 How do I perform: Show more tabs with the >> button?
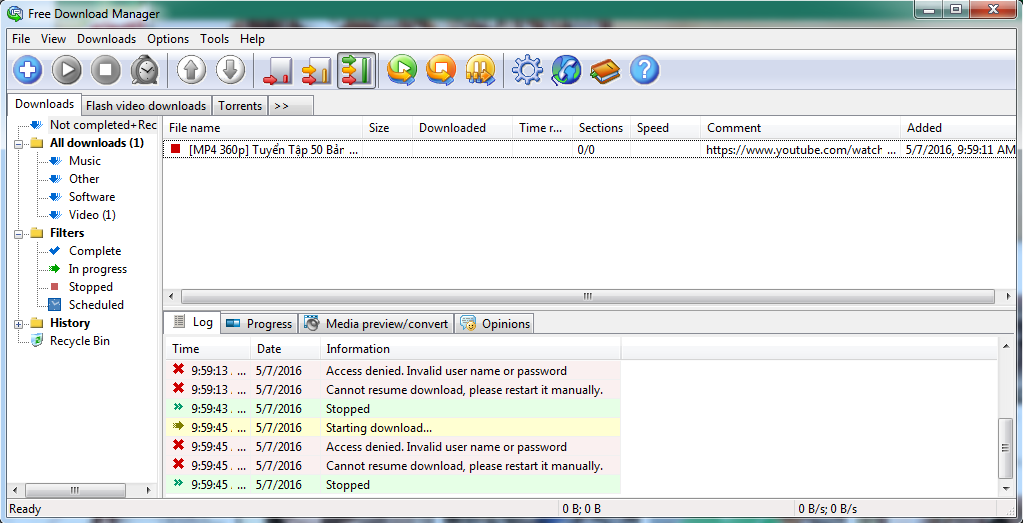coord(281,106)
